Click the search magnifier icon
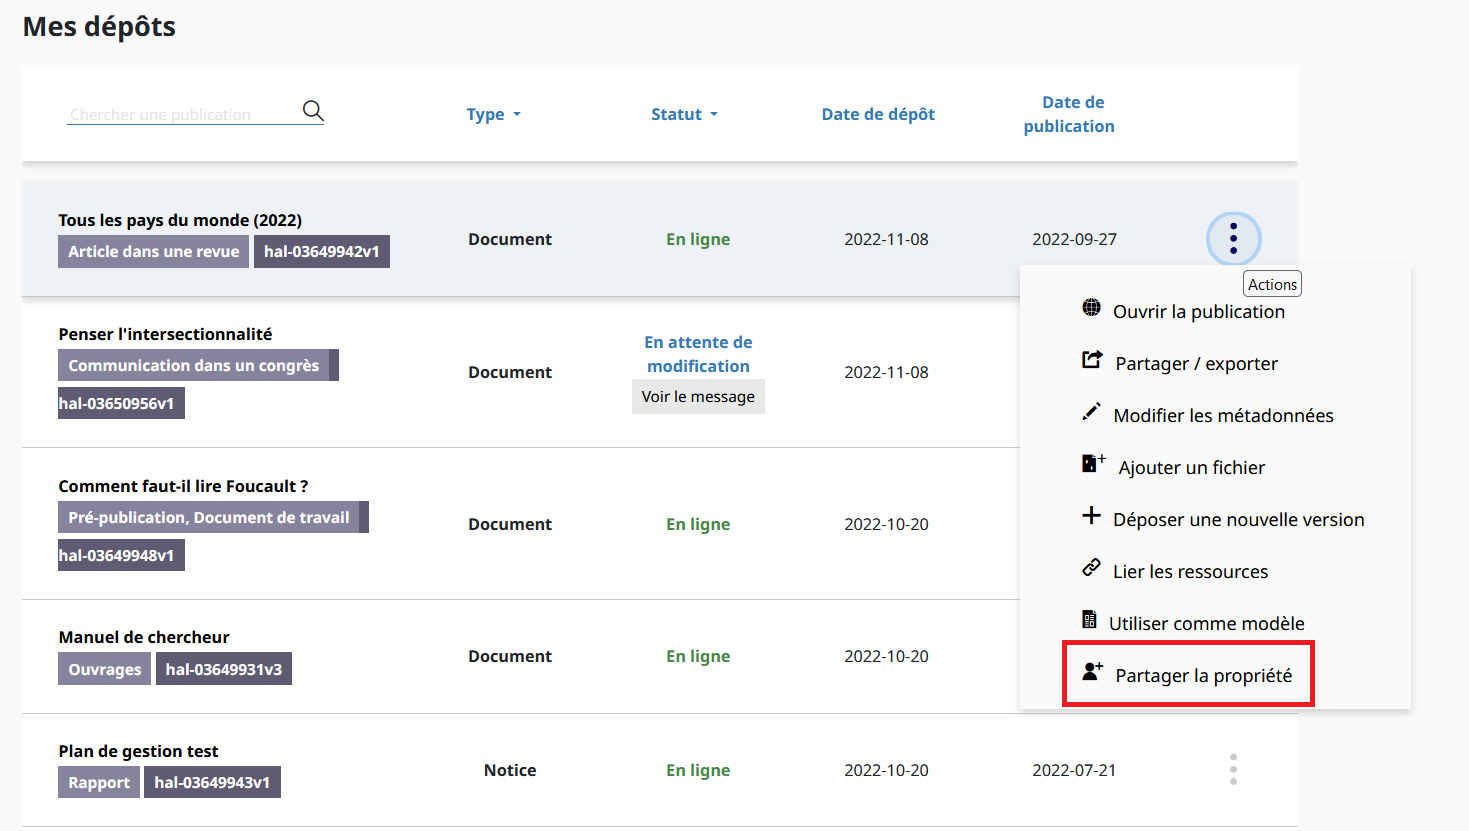 (313, 110)
